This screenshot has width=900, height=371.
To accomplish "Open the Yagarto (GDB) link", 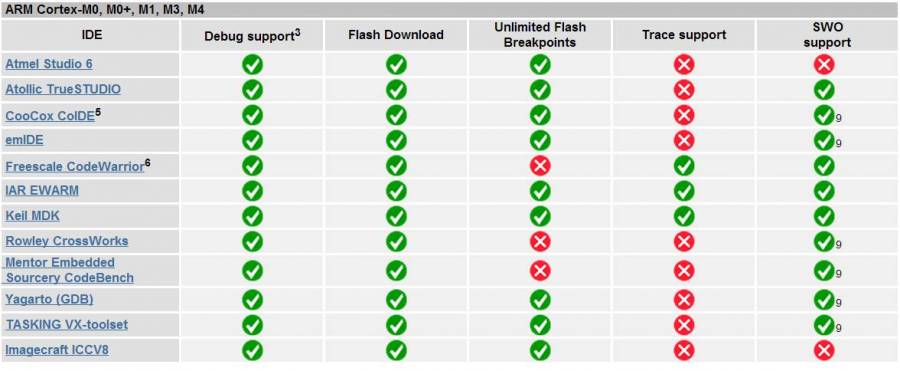I will point(49,299).
